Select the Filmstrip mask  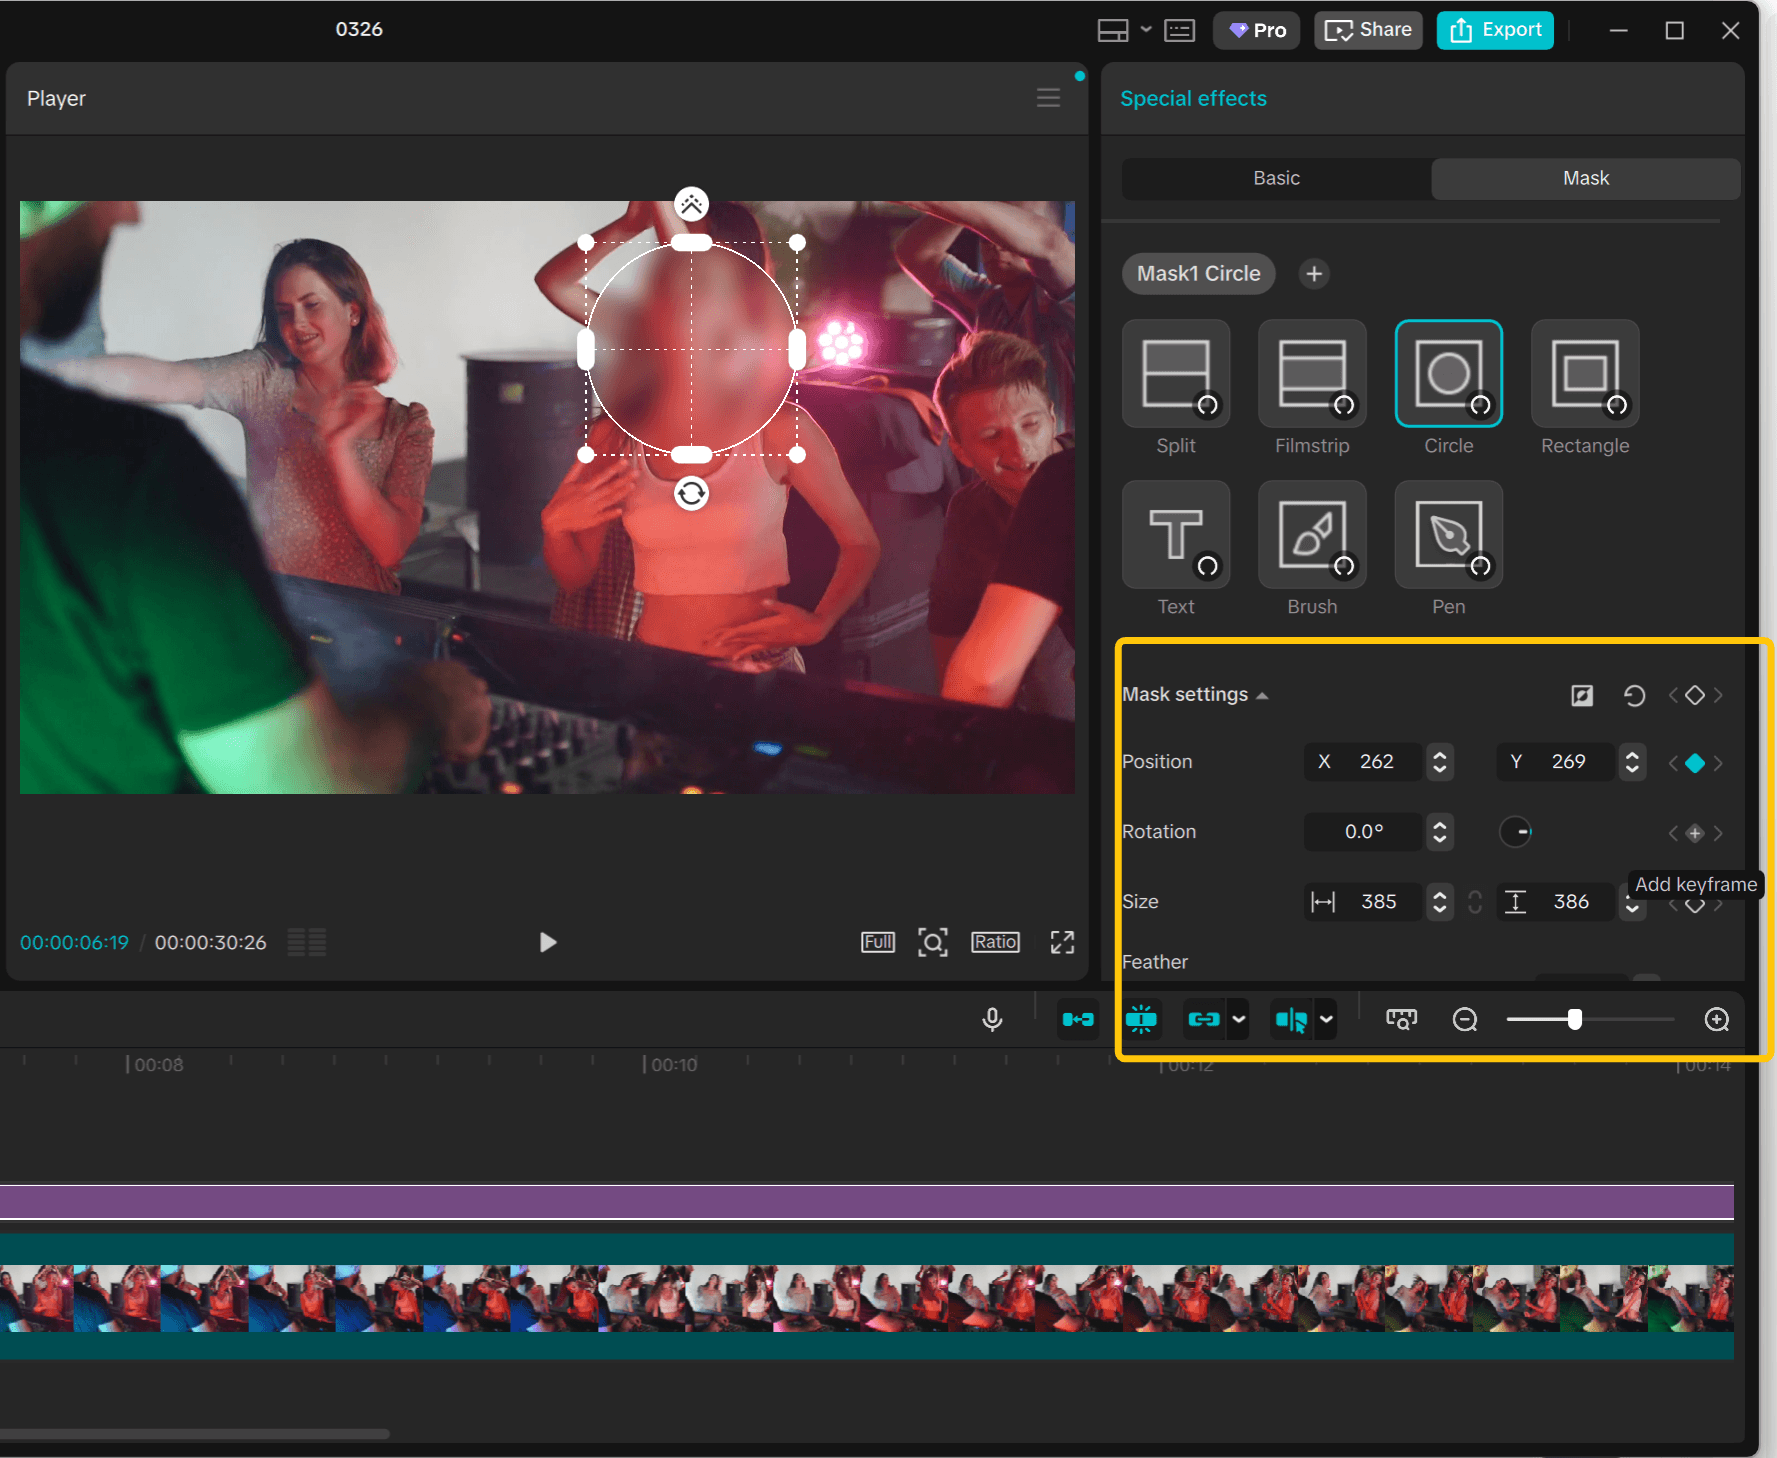point(1311,373)
